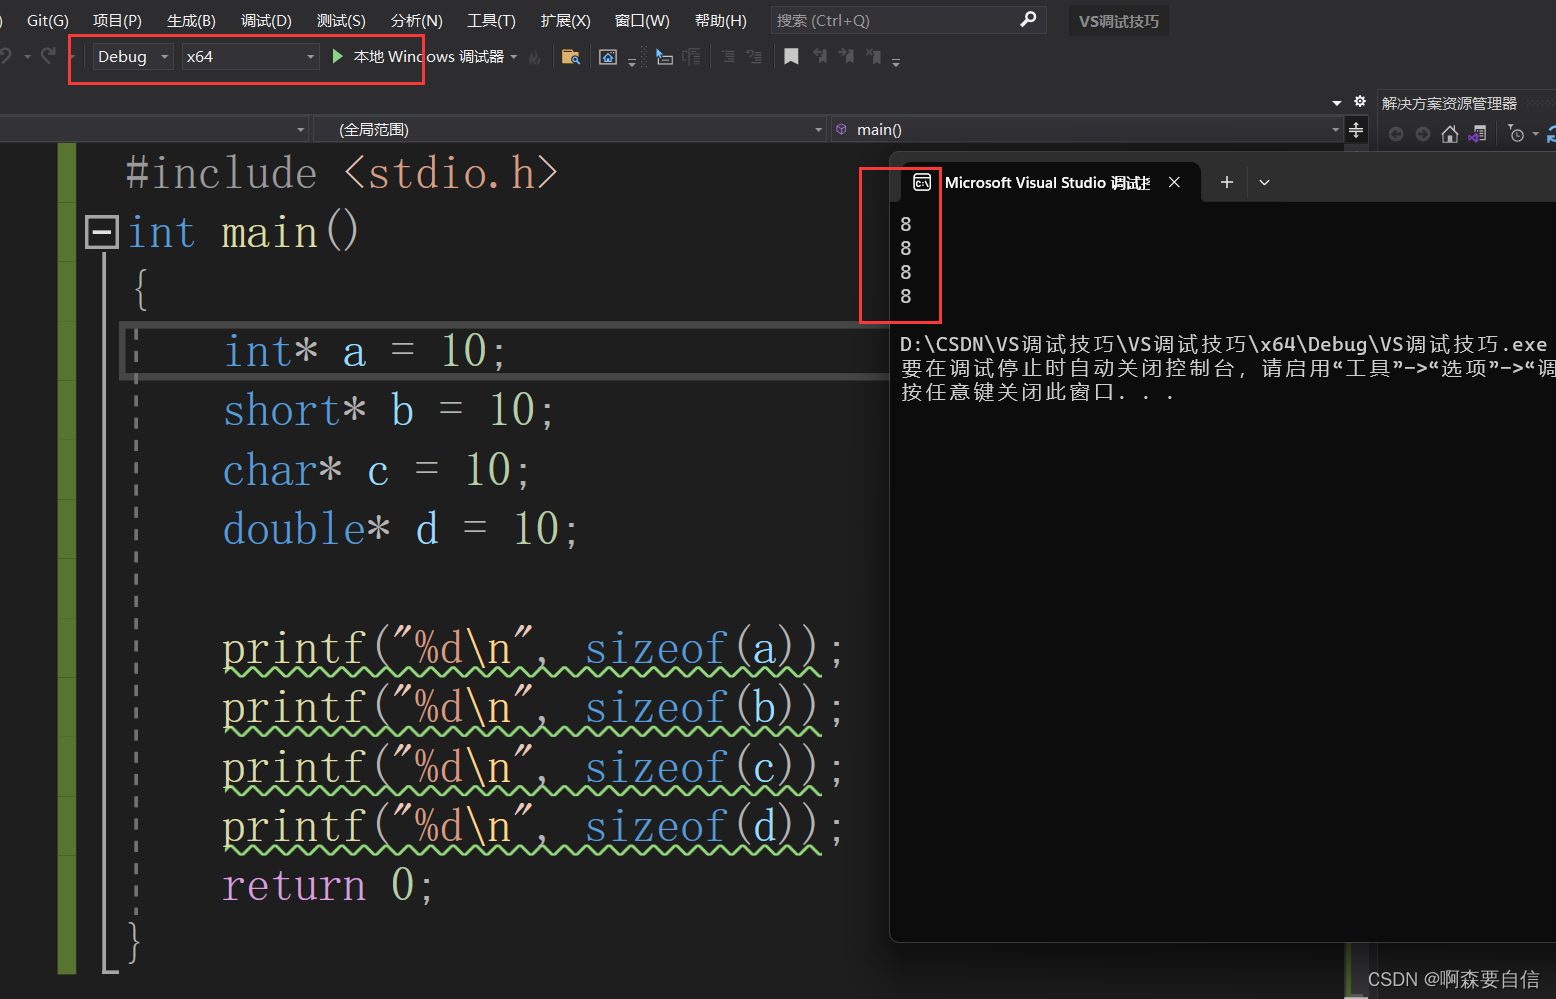Click the editor settings gear icon
This screenshot has height=999, width=1556.
tap(1360, 101)
